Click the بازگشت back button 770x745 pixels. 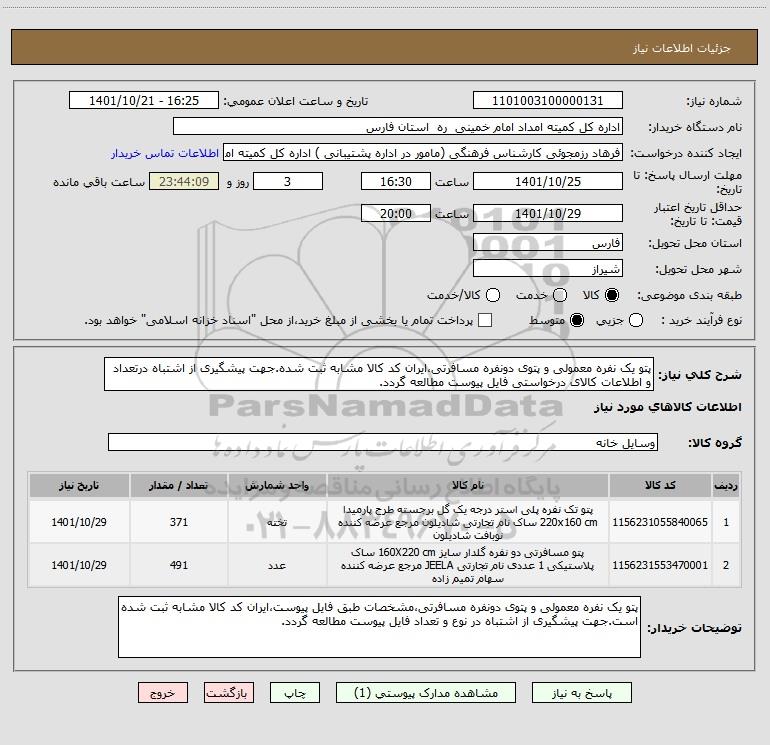click(x=229, y=693)
